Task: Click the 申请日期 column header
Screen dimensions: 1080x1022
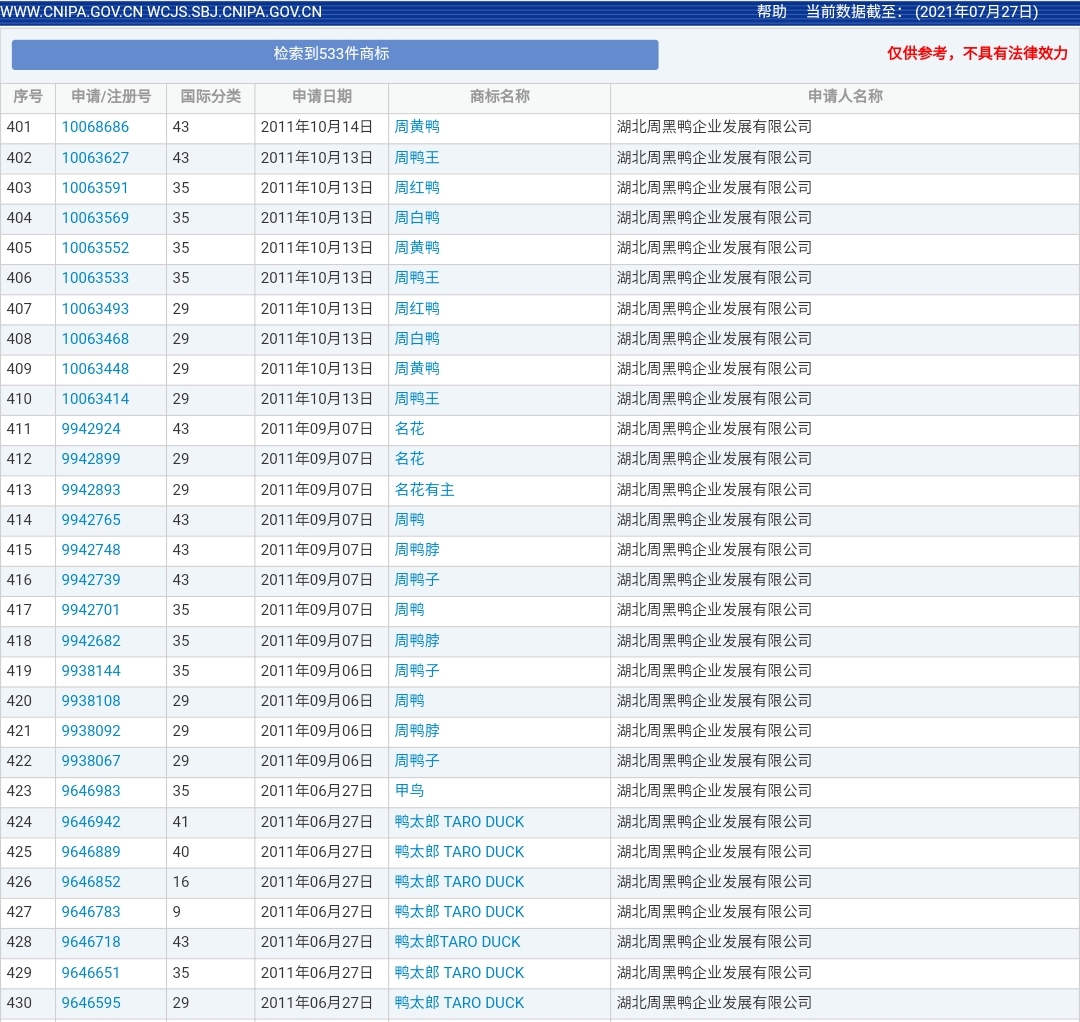Action: 322,97
